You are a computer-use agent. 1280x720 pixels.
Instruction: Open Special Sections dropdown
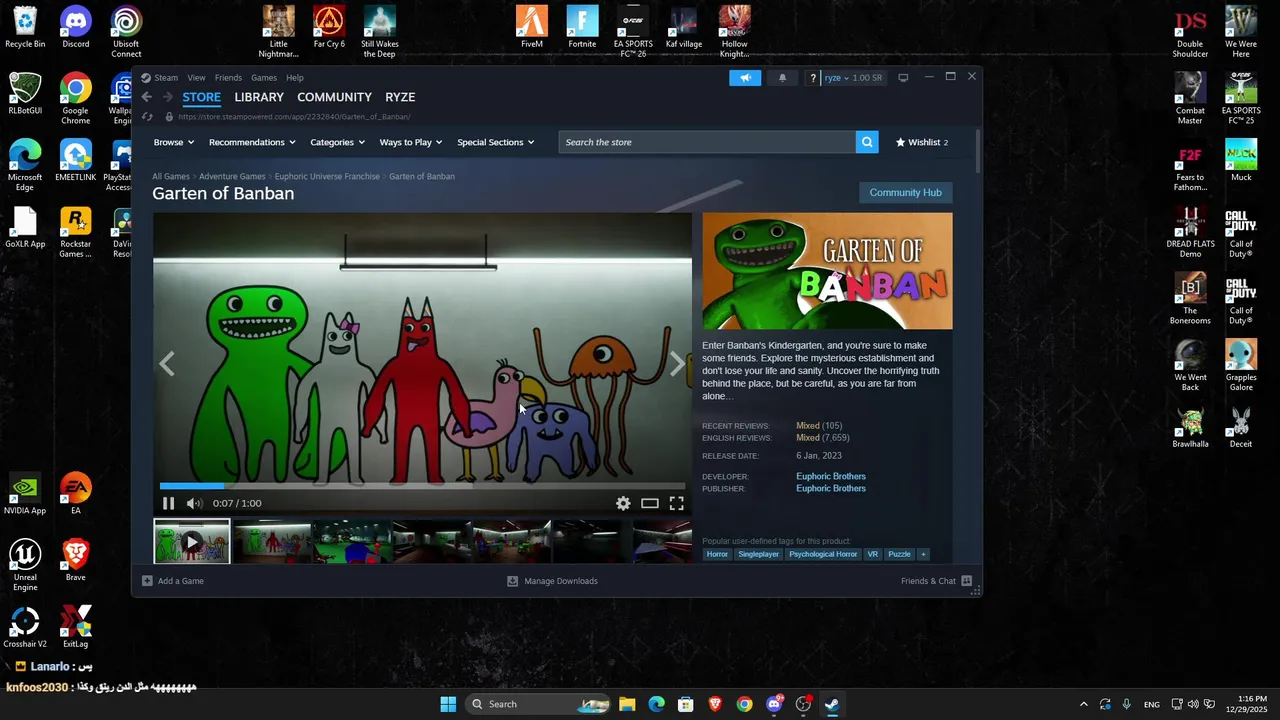(495, 142)
